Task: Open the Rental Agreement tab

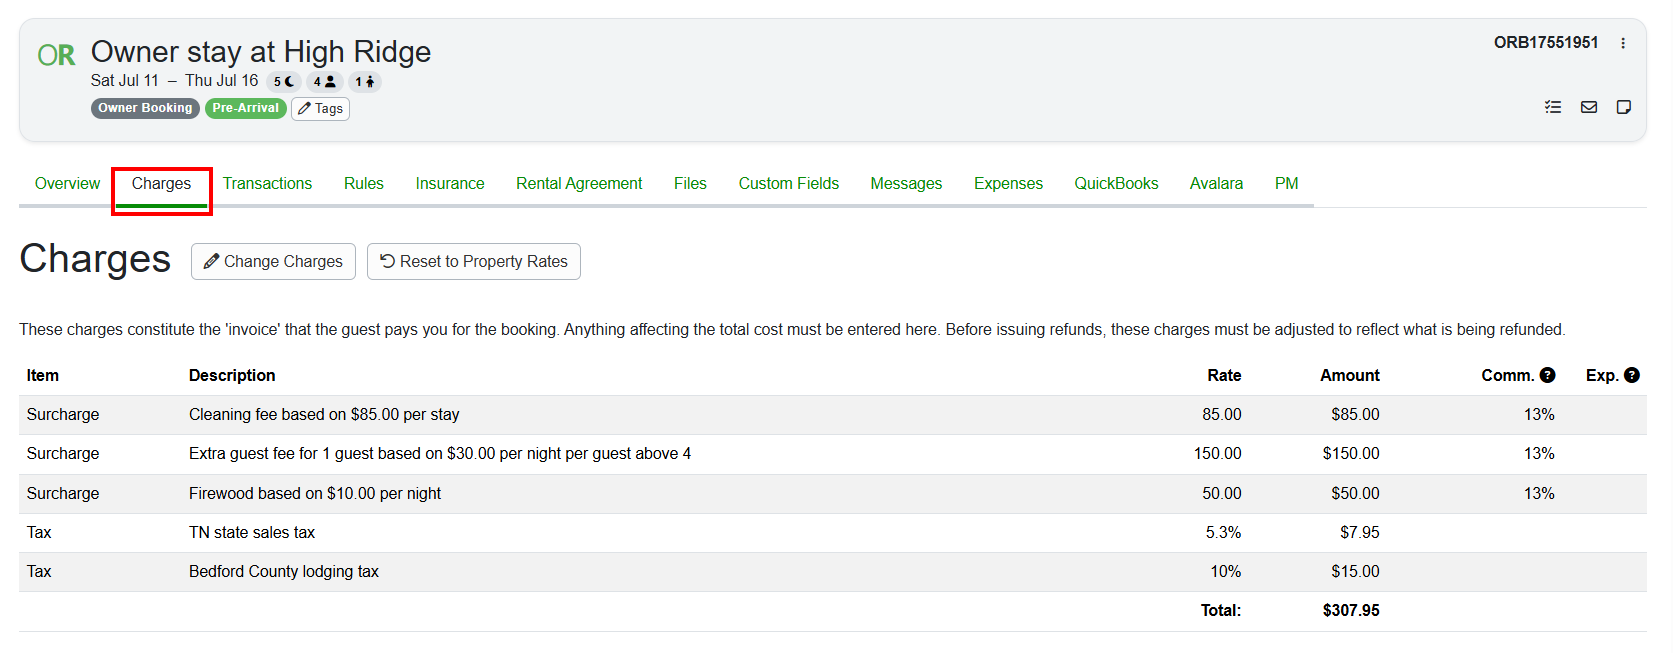Action: [x=579, y=184]
